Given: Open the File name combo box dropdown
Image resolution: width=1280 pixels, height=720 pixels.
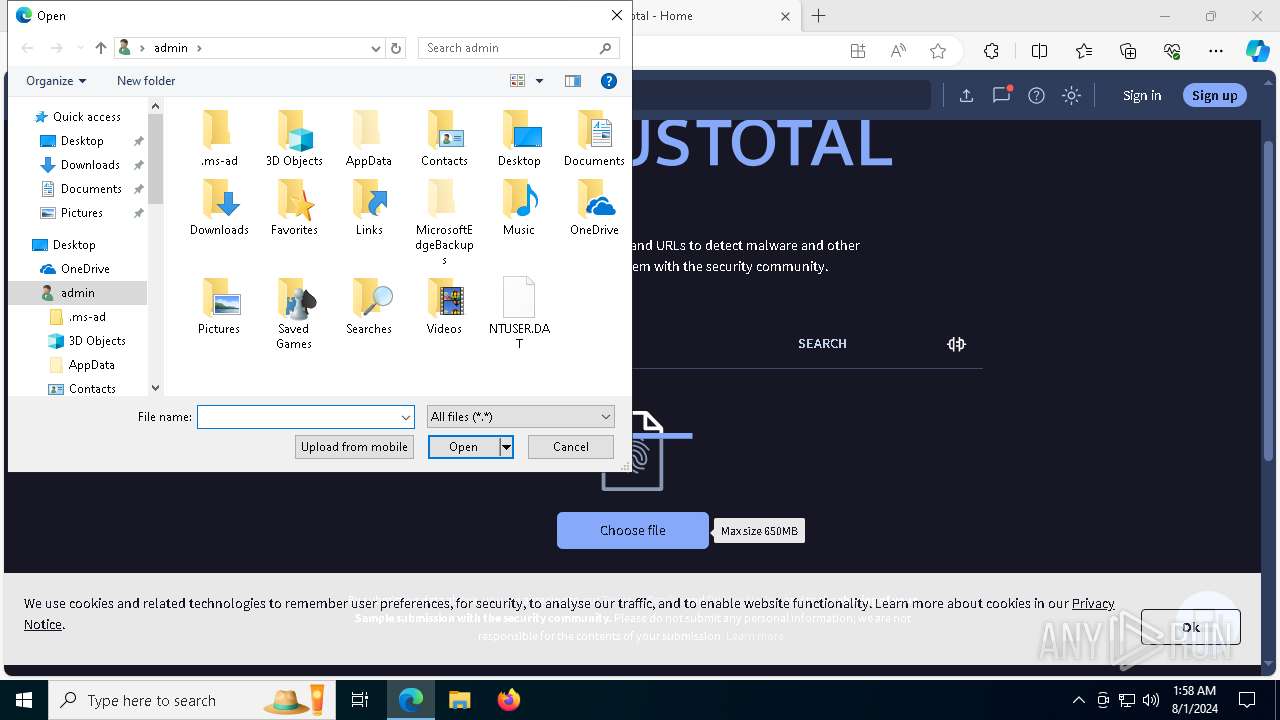Looking at the screenshot, I should click(x=406, y=417).
